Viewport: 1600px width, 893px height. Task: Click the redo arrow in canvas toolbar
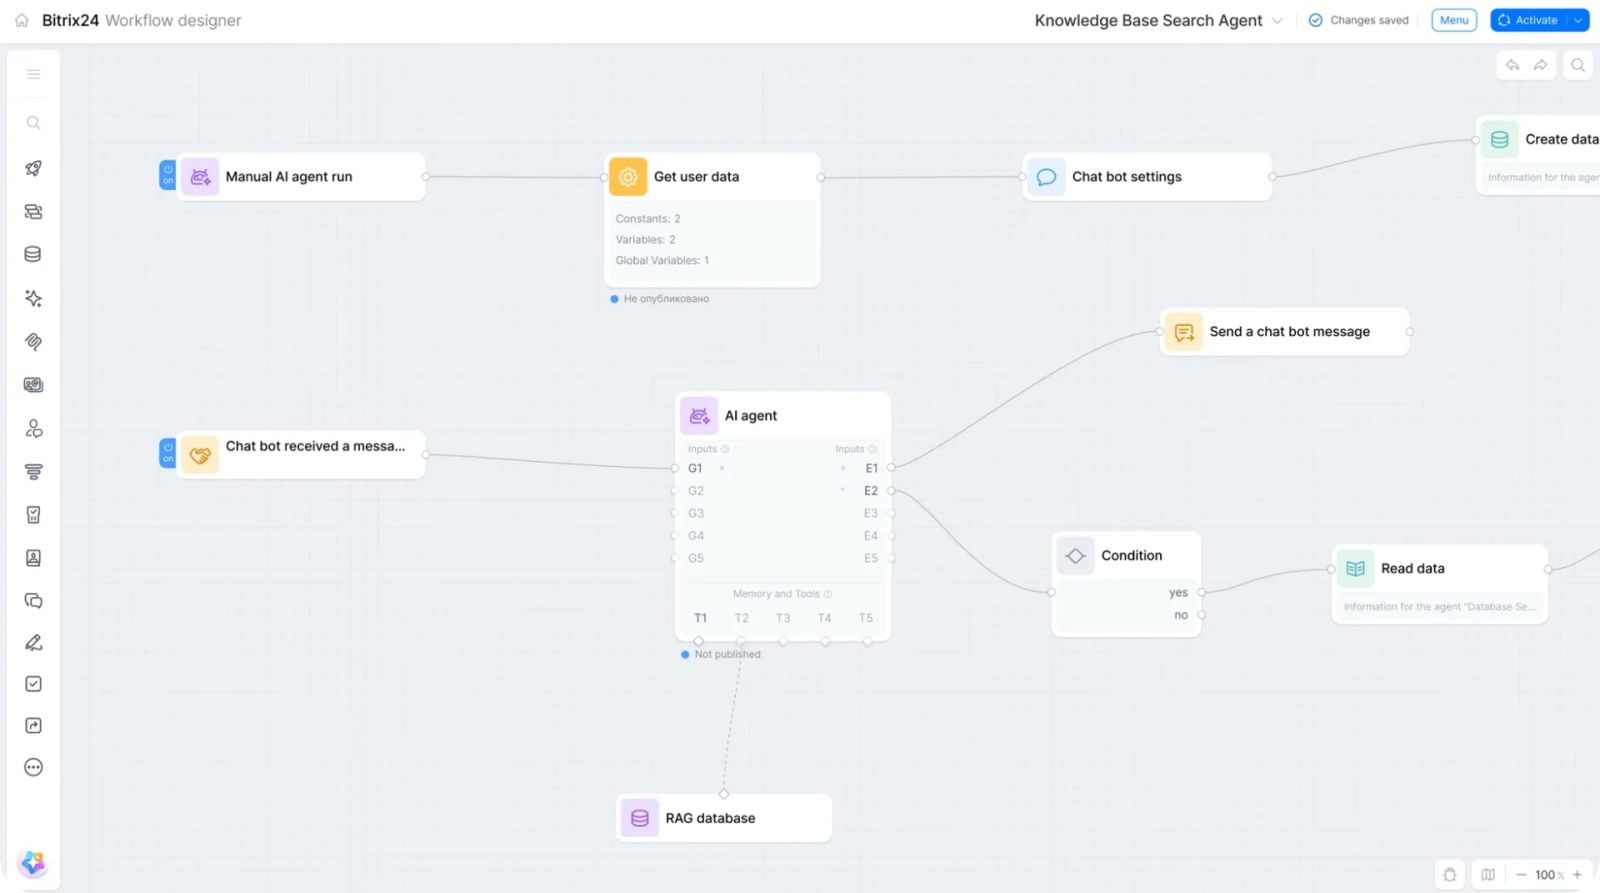1541,65
